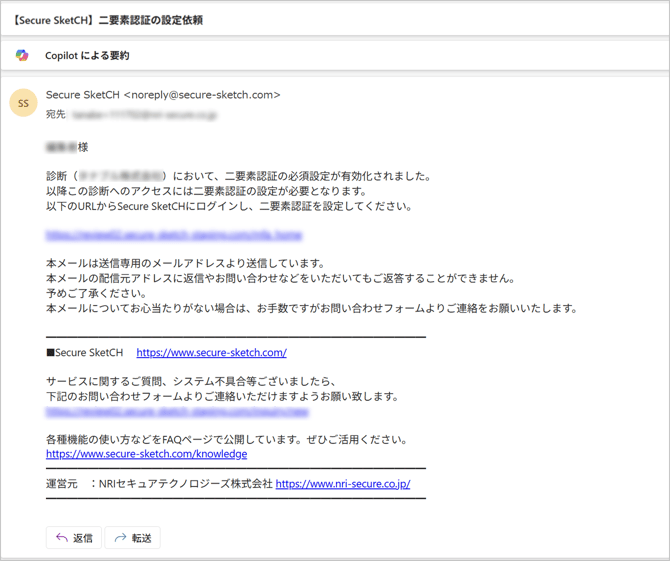Open the blurred two-factor login URL link
This screenshot has height=561, width=670.
point(174,235)
